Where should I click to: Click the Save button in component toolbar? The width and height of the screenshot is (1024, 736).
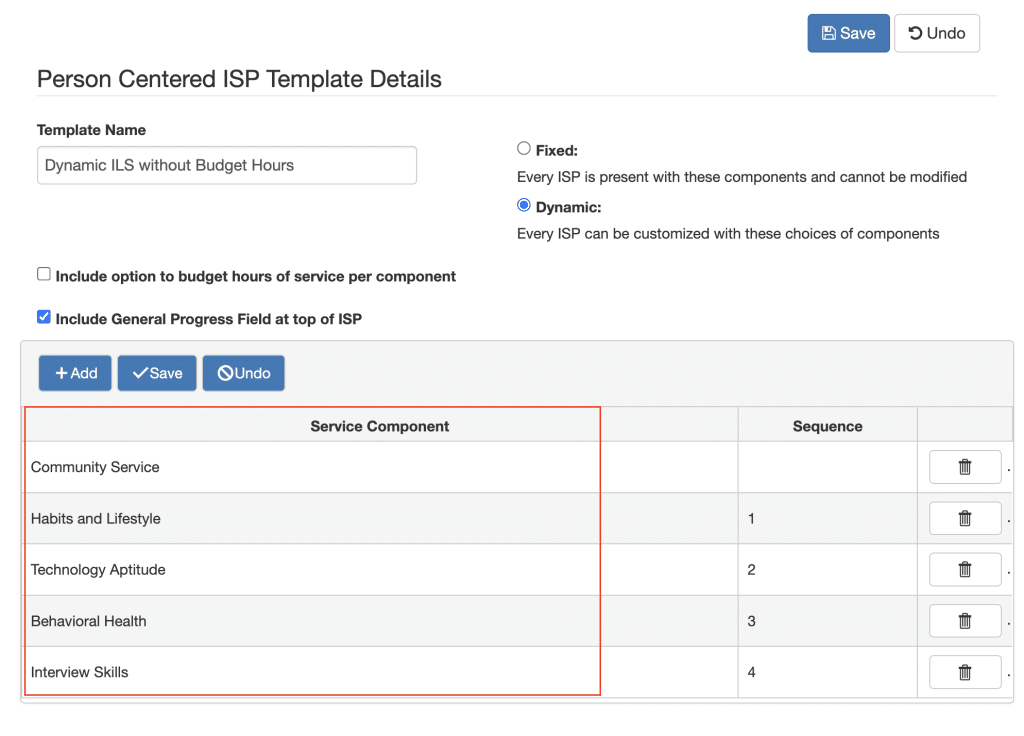[157, 373]
